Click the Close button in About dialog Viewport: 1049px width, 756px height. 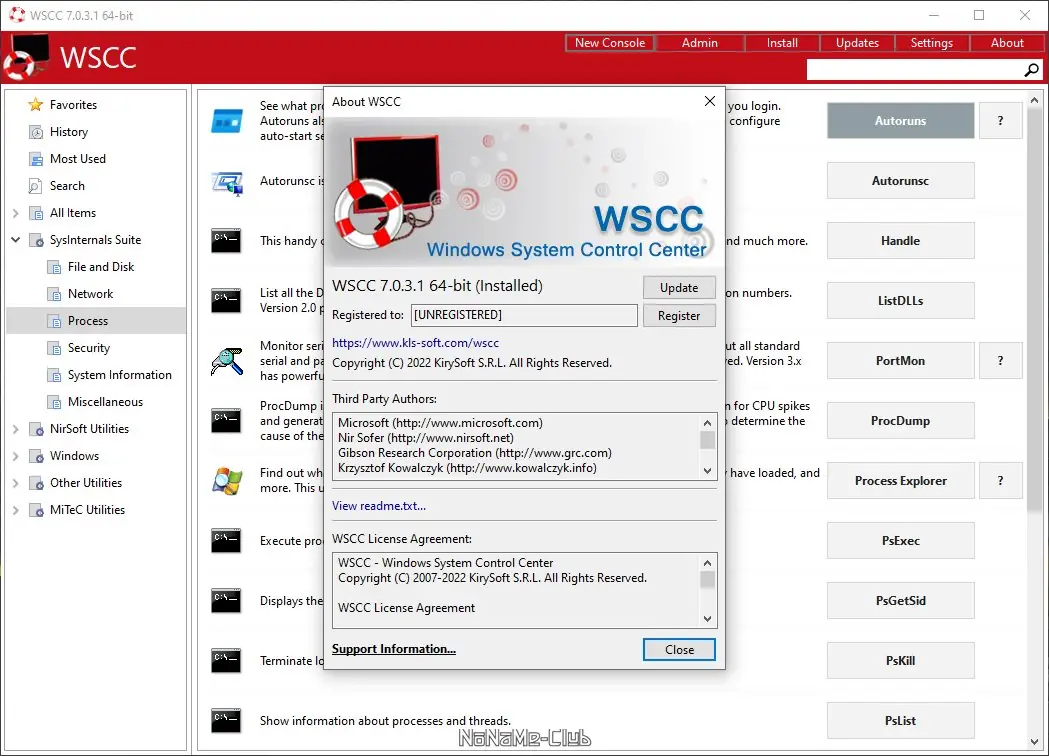click(679, 650)
